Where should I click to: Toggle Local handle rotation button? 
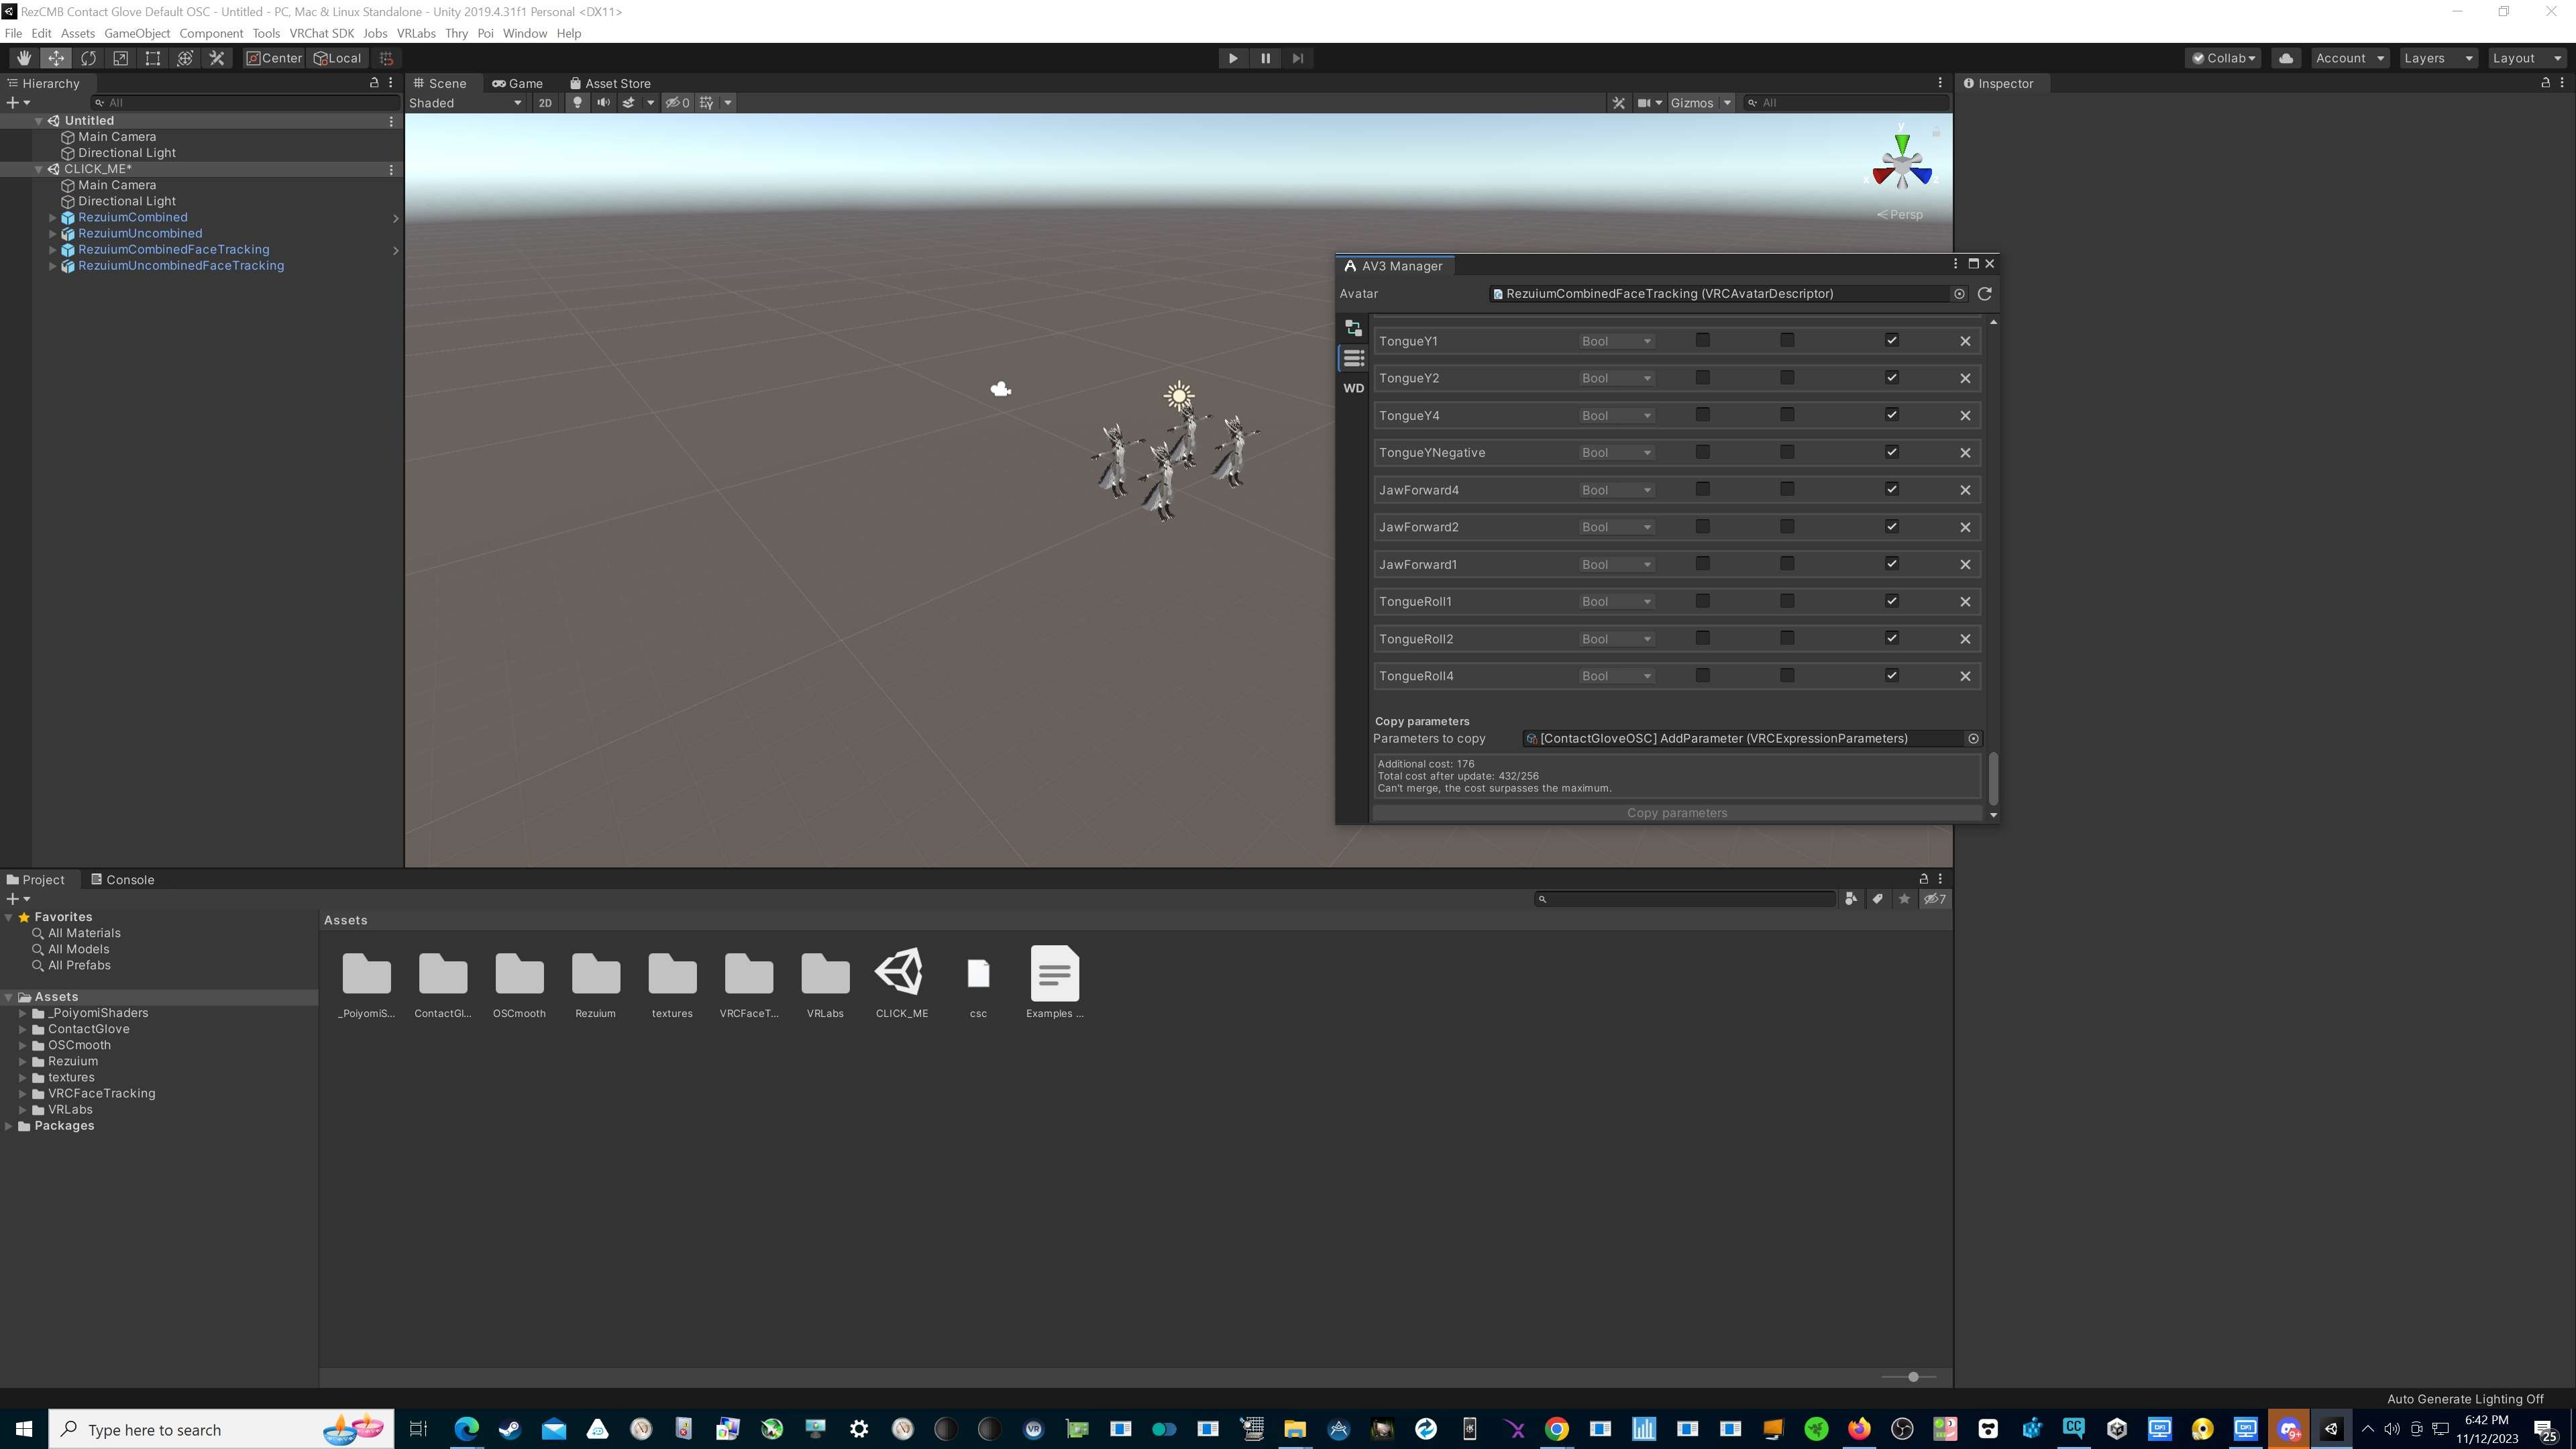click(338, 58)
